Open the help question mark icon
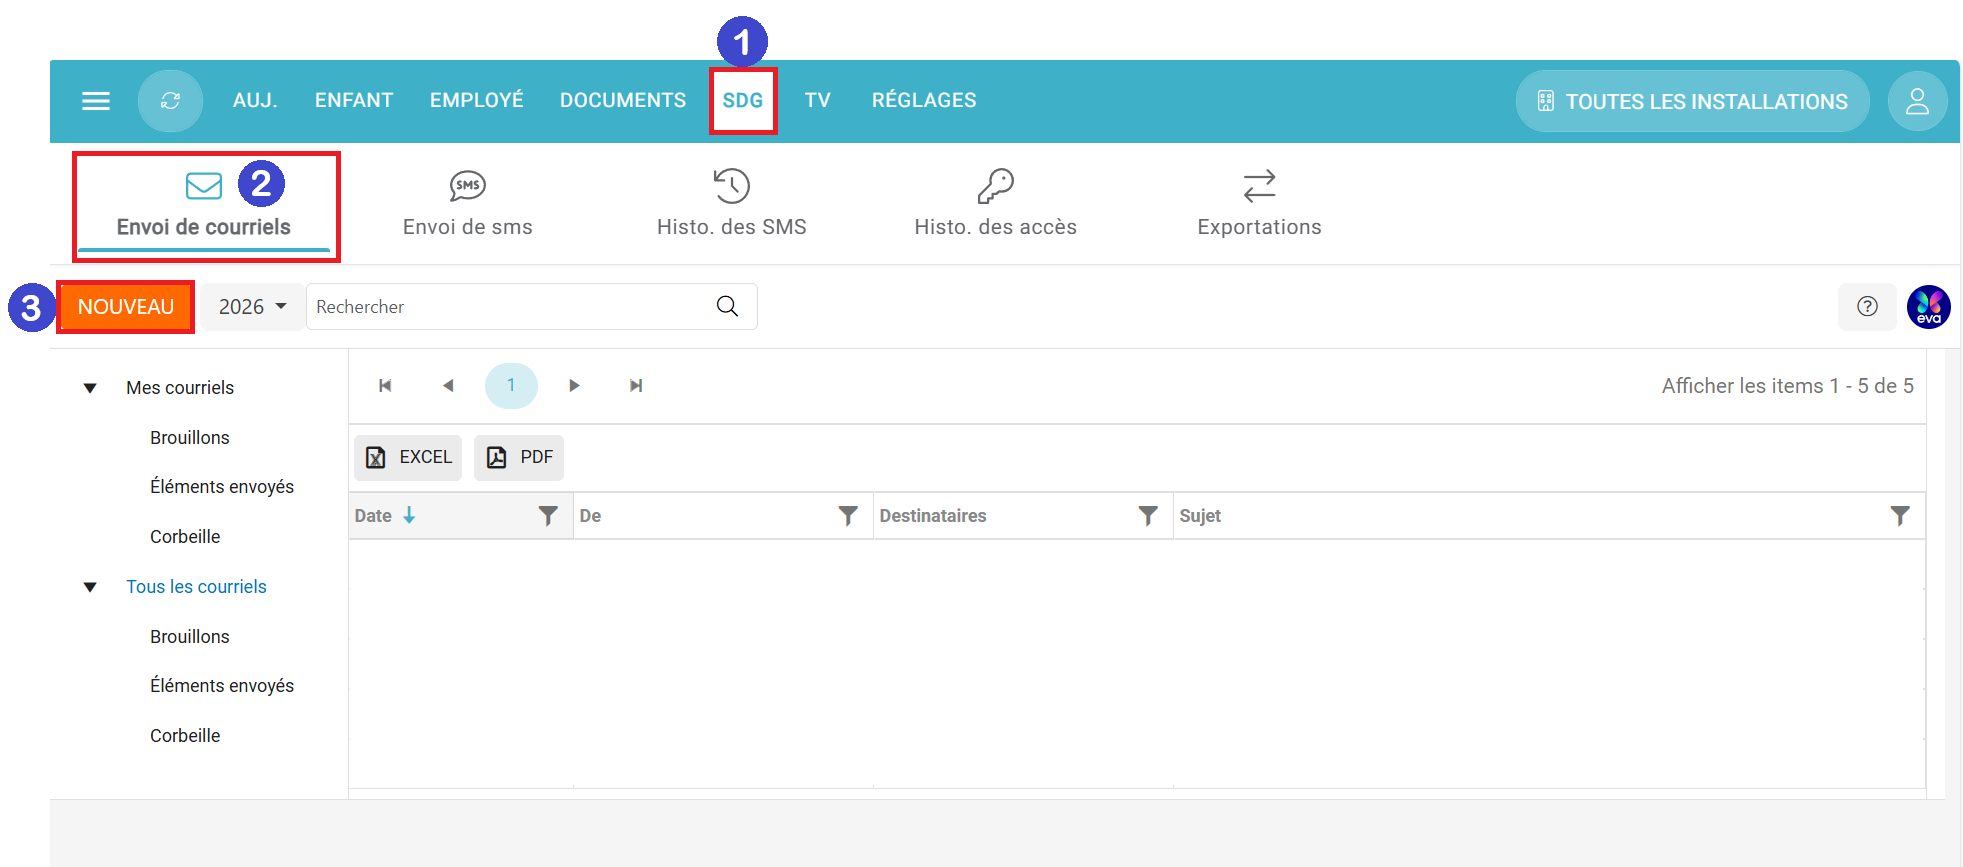Image resolution: width=1963 pixels, height=867 pixels. [1866, 307]
